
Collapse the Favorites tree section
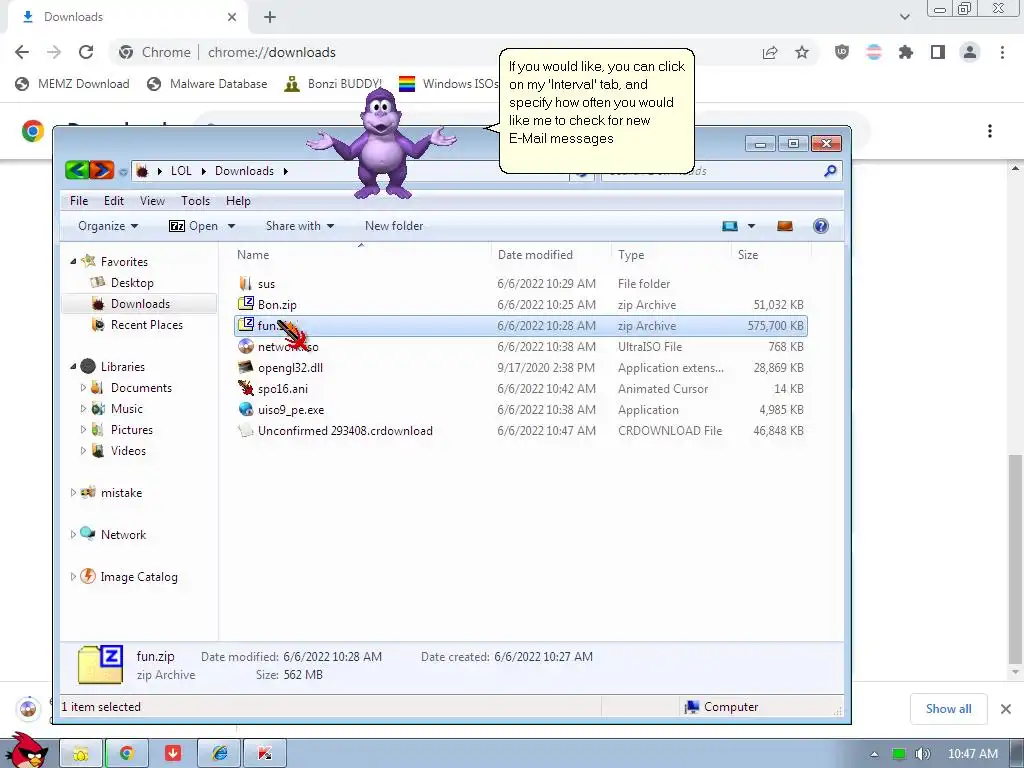[73, 261]
